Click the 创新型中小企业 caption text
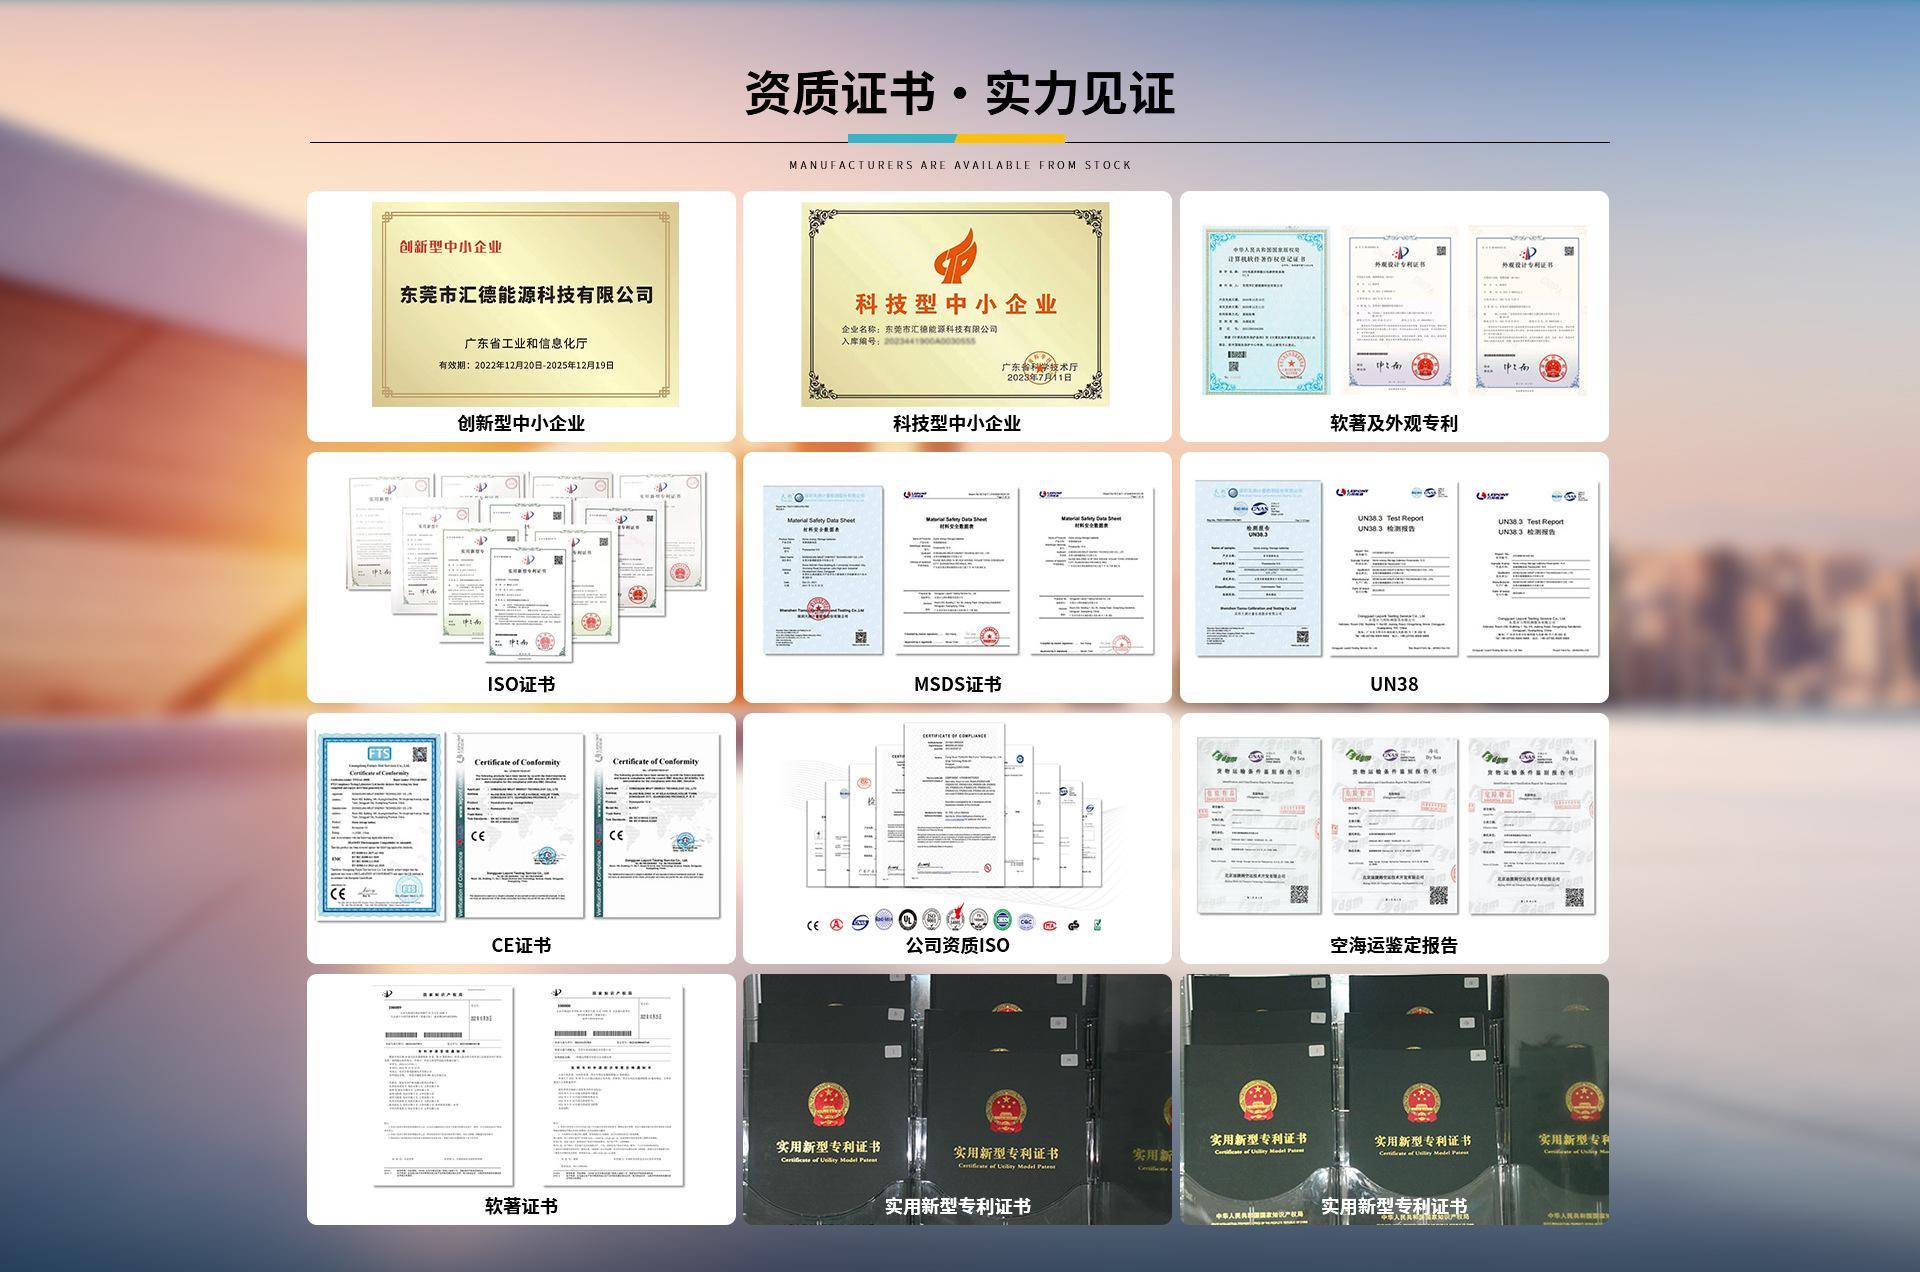The width and height of the screenshot is (1920, 1272). pyautogui.click(x=521, y=423)
